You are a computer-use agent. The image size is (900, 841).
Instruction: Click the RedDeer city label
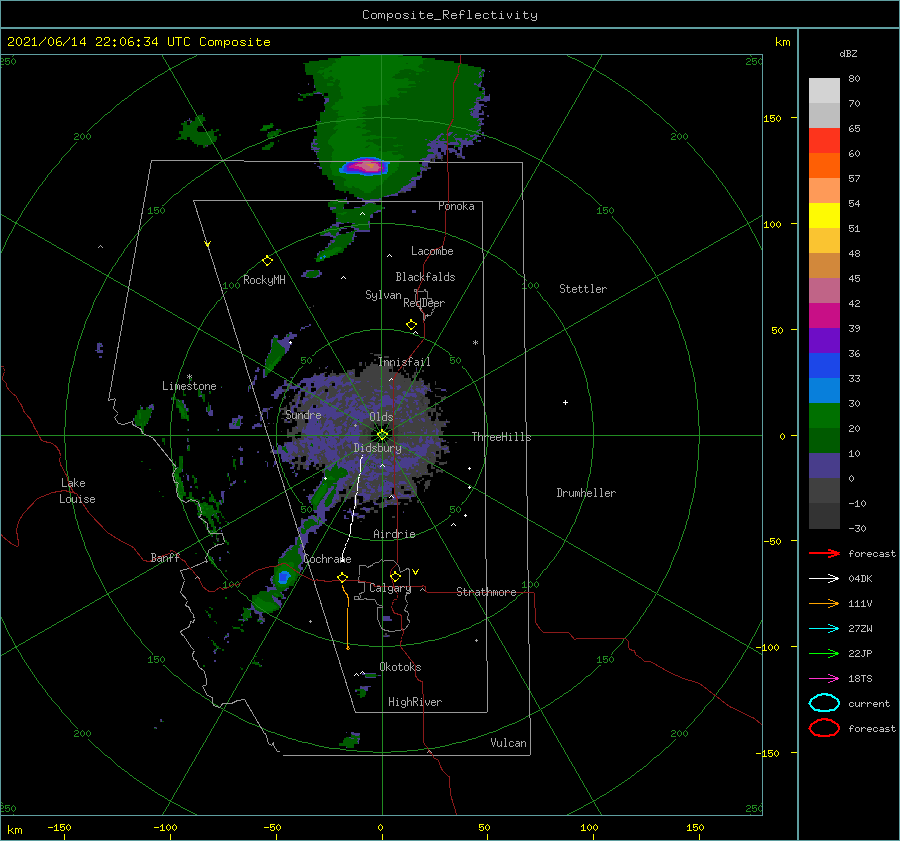424,303
